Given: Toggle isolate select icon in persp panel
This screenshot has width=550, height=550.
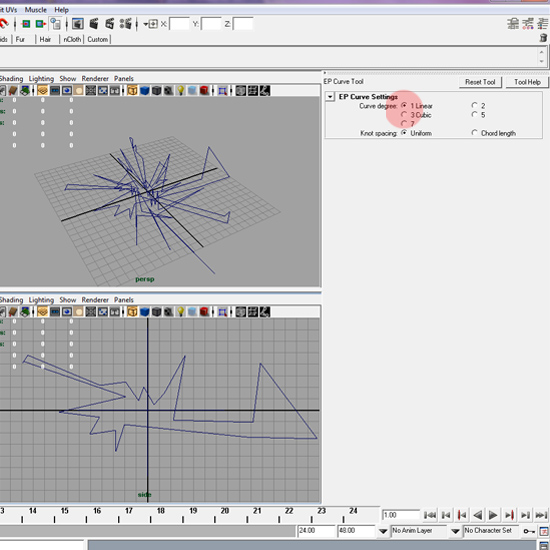Looking at the screenshot, I should point(222,91).
